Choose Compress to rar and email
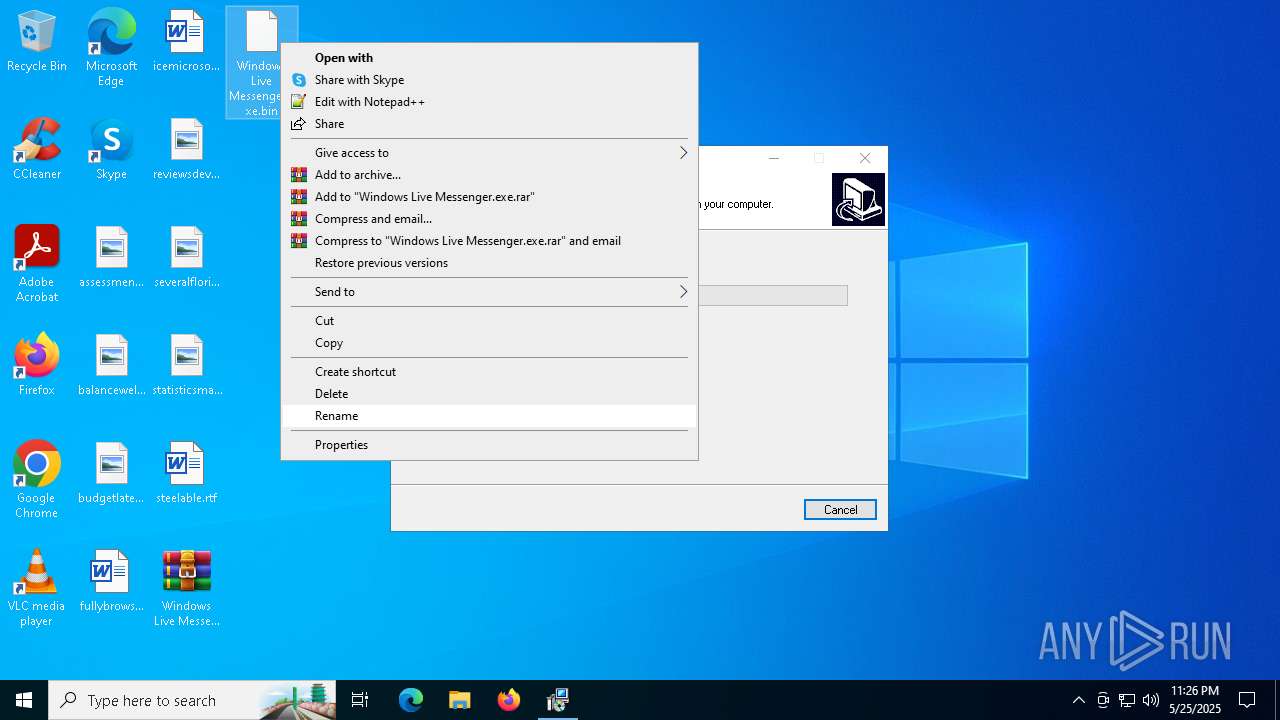Image resolution: width=1280 pixels, height=720 pixels. (489, 241)
